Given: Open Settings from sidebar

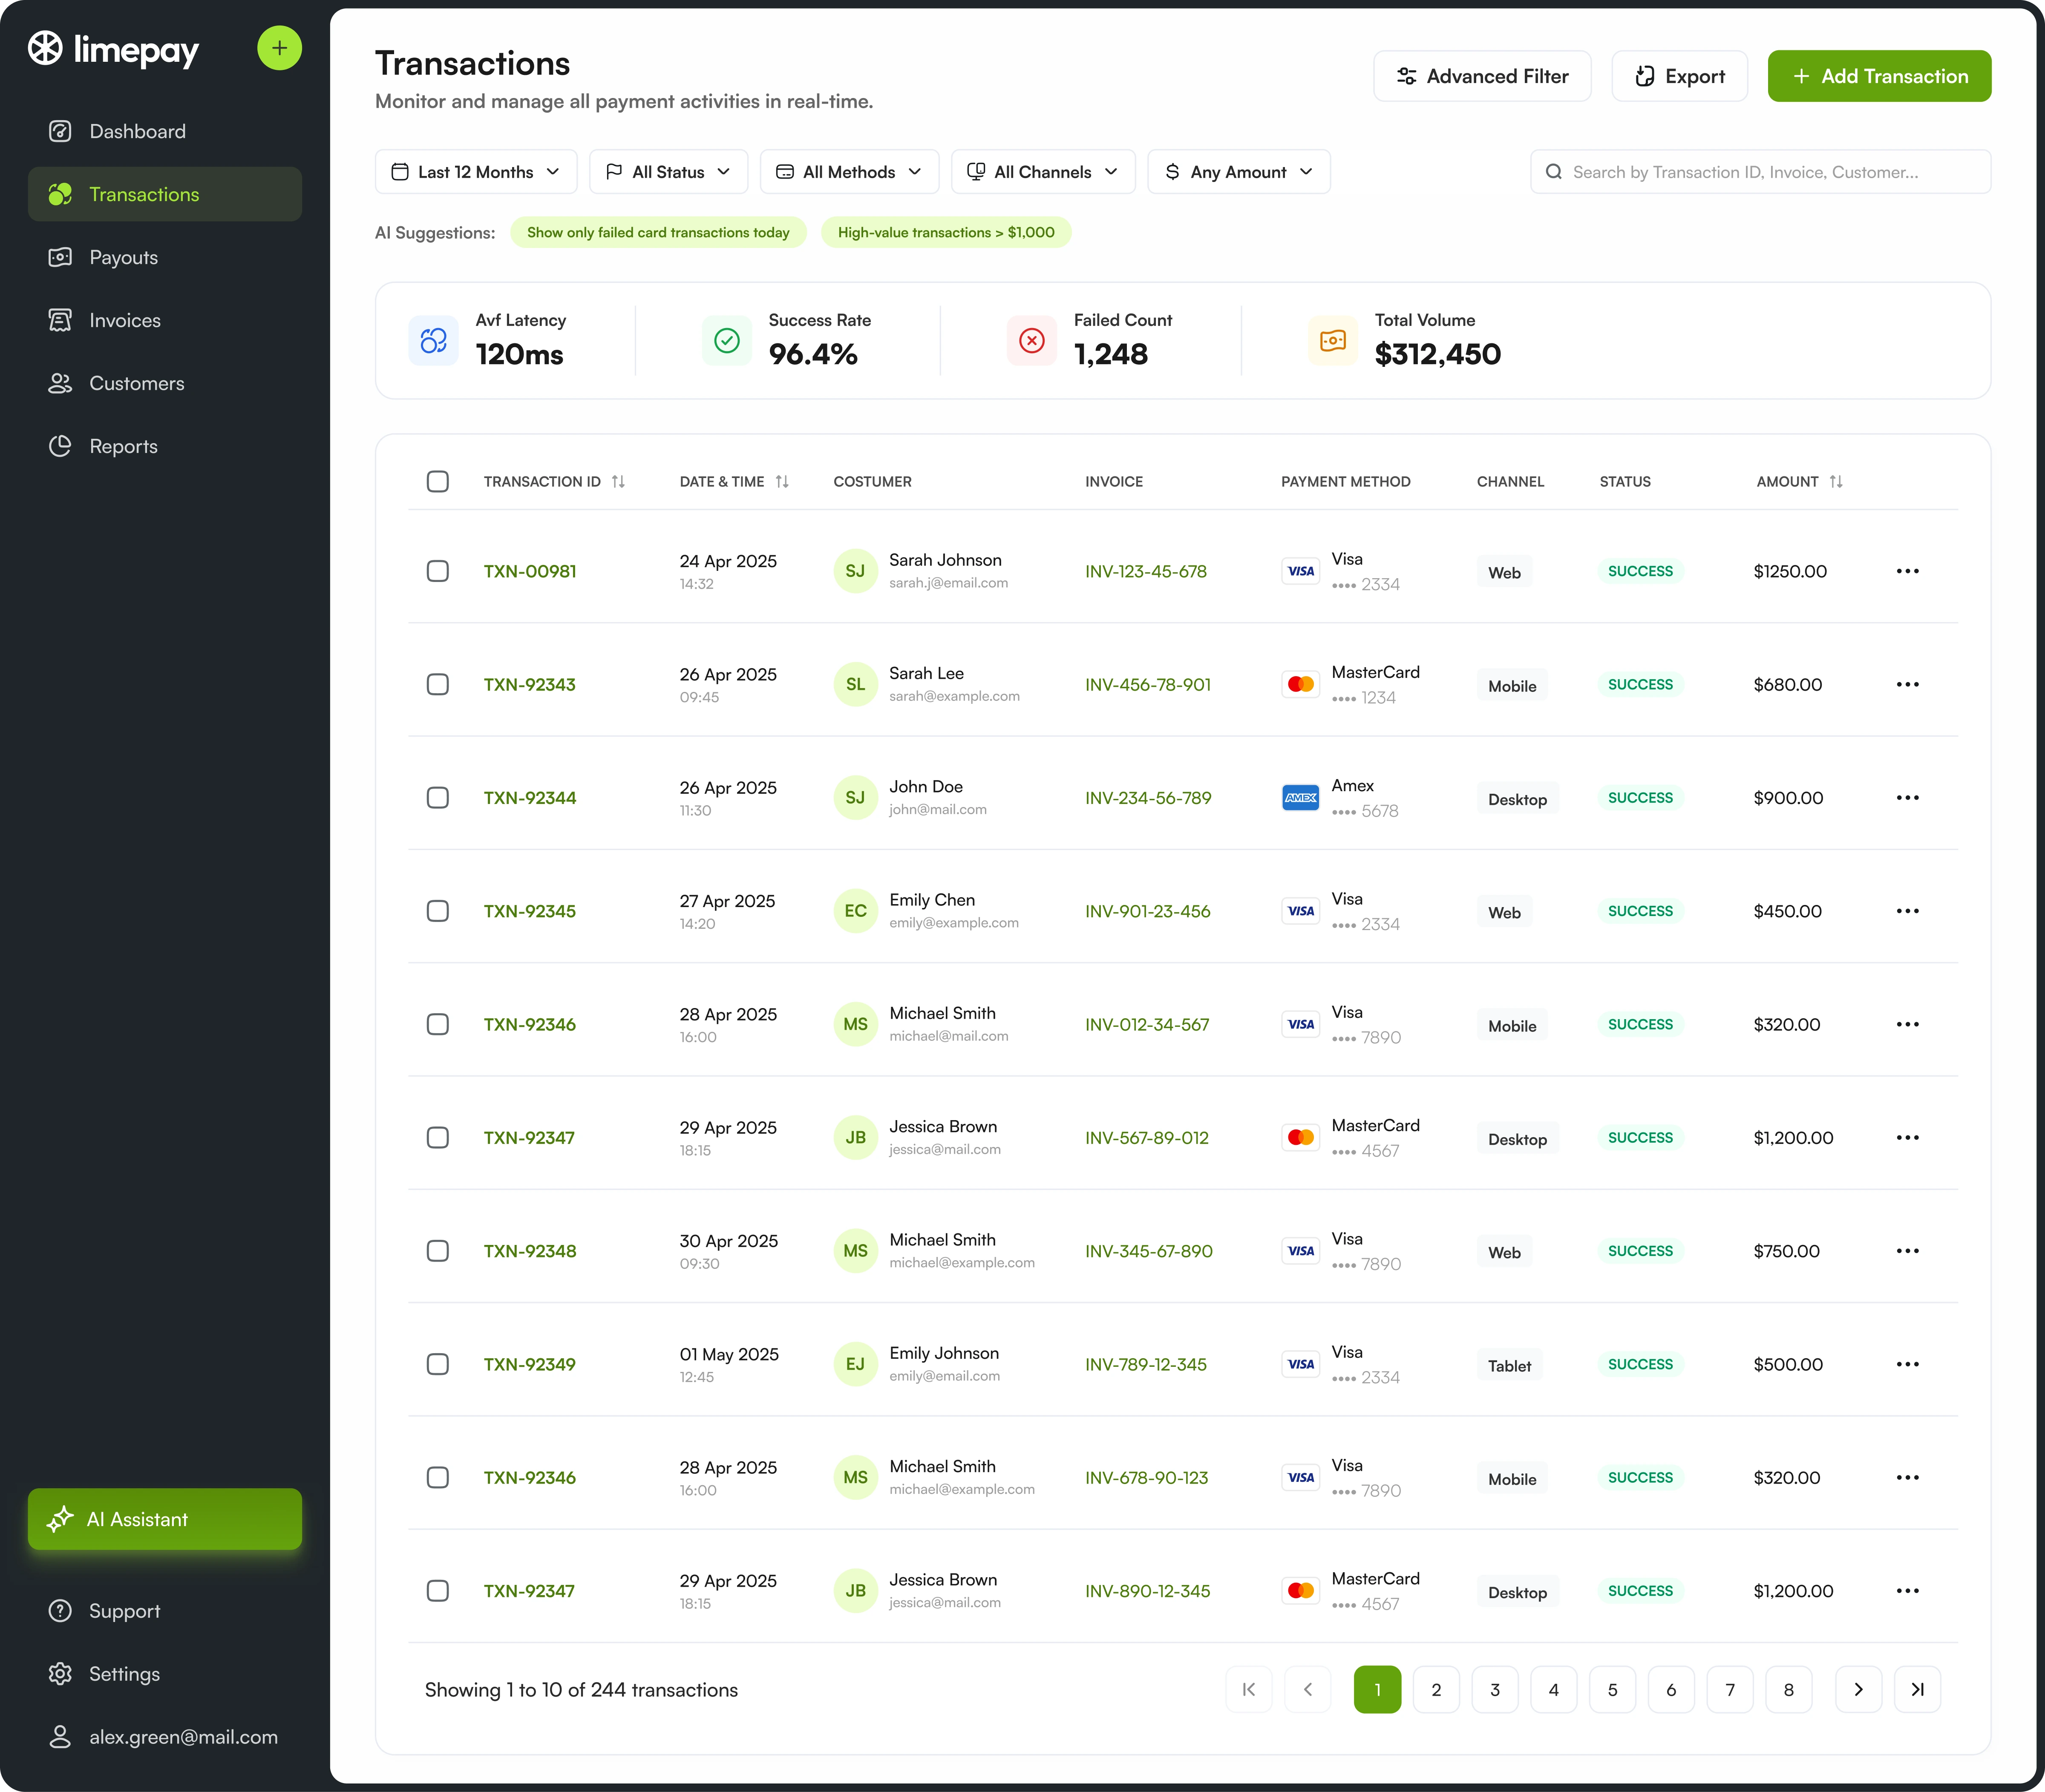Looking at the screenshot, I should coord(165,1674).
